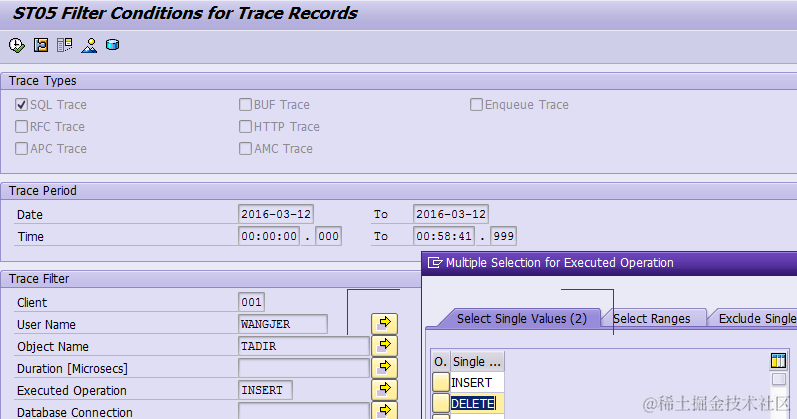Image resolution: width=797 pixels, height=419 pixels.
Task: Select the INSERT value cell in dialog
Action: [x=477, y=382]
